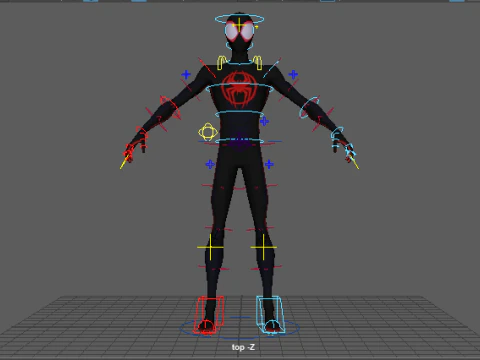480x360 pixels.
Task: Select the yellow loop control beside the red clavicle
Action: (x=221, y=62)
